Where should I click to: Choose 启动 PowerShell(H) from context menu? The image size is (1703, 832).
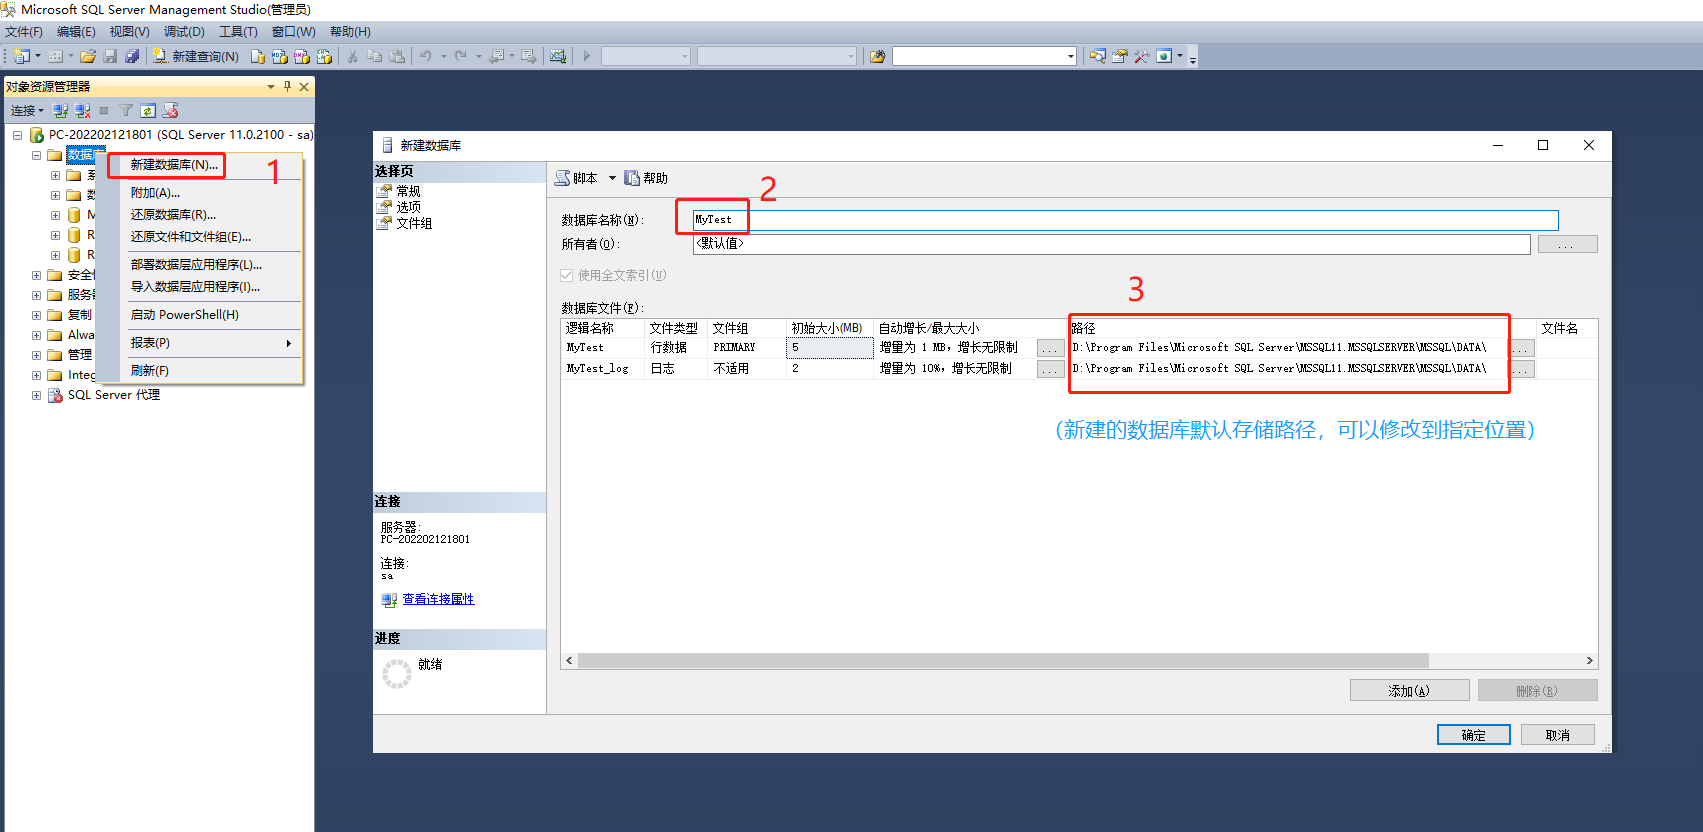(x=184, y=314)
